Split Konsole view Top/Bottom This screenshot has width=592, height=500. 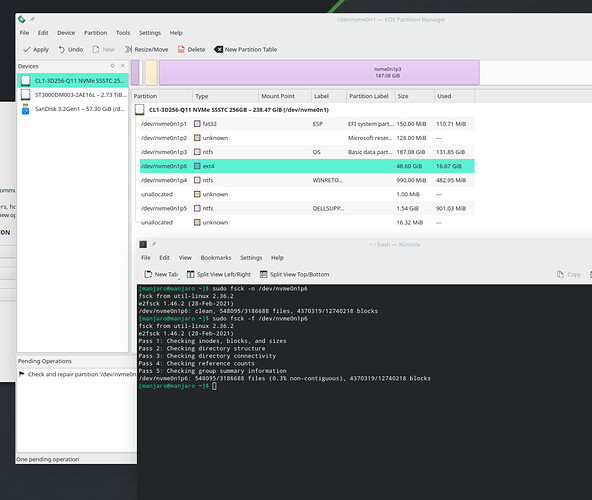295,275
